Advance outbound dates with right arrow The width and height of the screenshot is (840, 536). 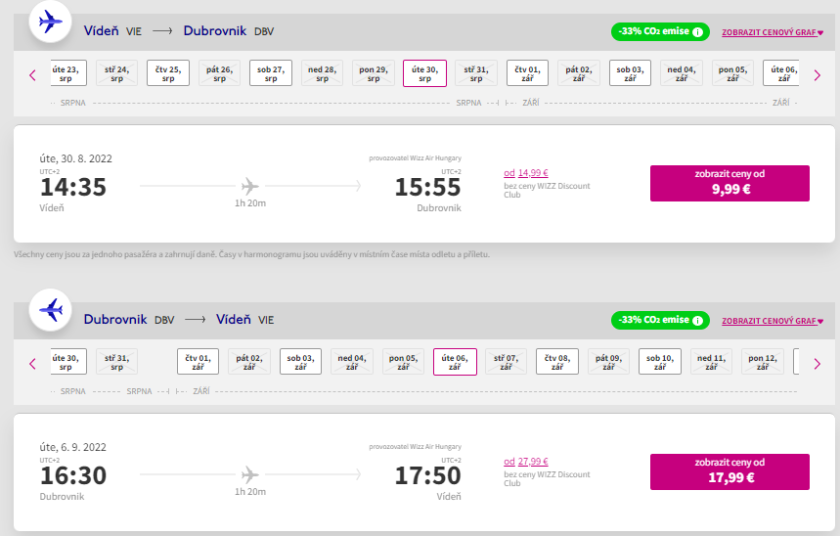point(817,75)
